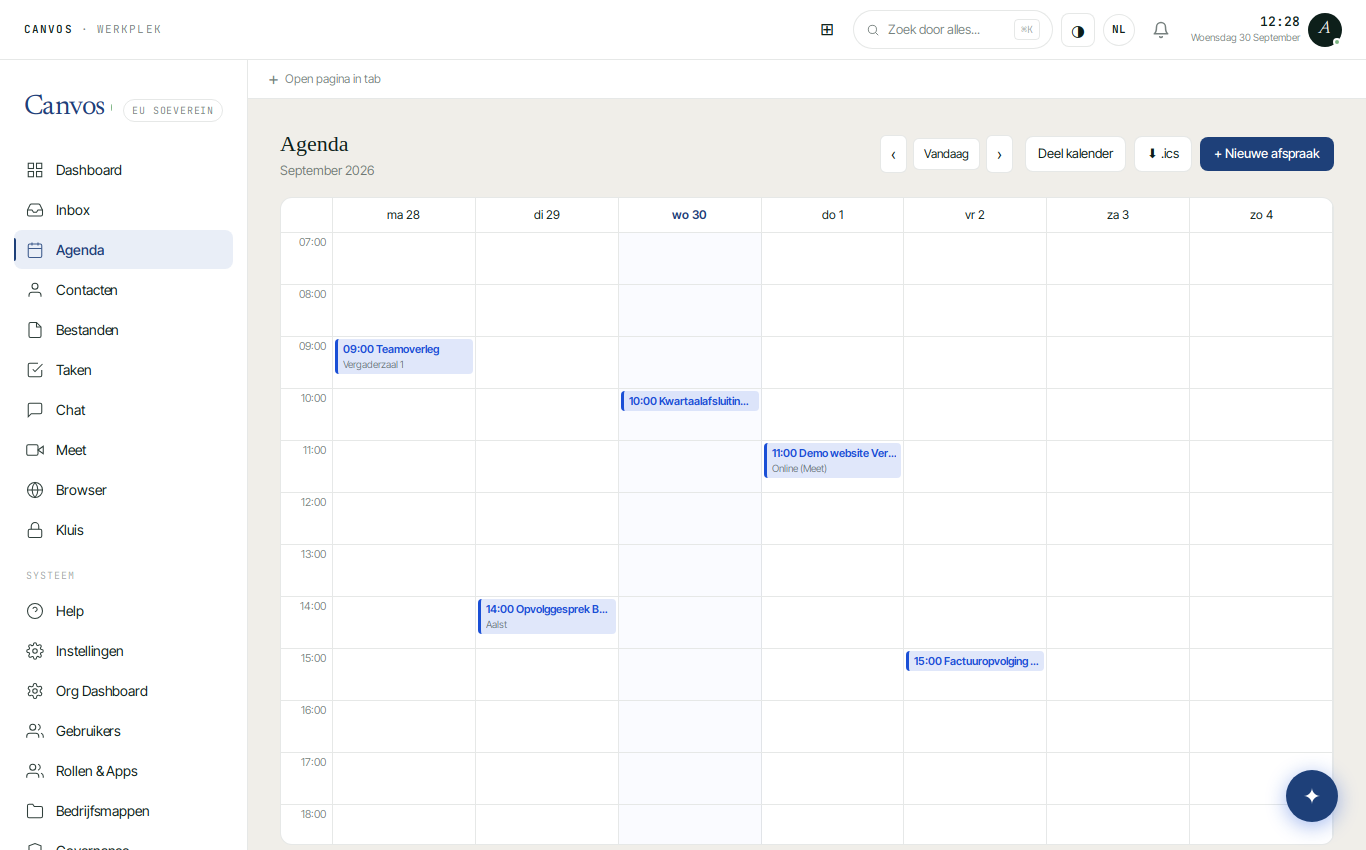Open the 11:00 Demo website event
Image resolution: width=1366 pixels, height=850 pixels.
click(x=832, y=460)
